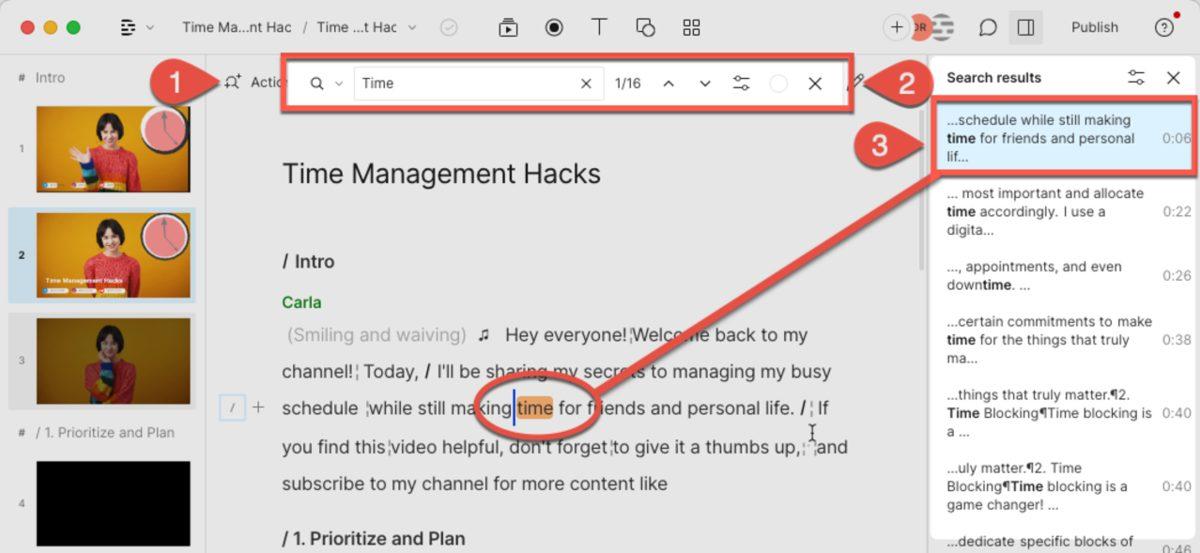Click the help question mark icon

pos(1164,28)
